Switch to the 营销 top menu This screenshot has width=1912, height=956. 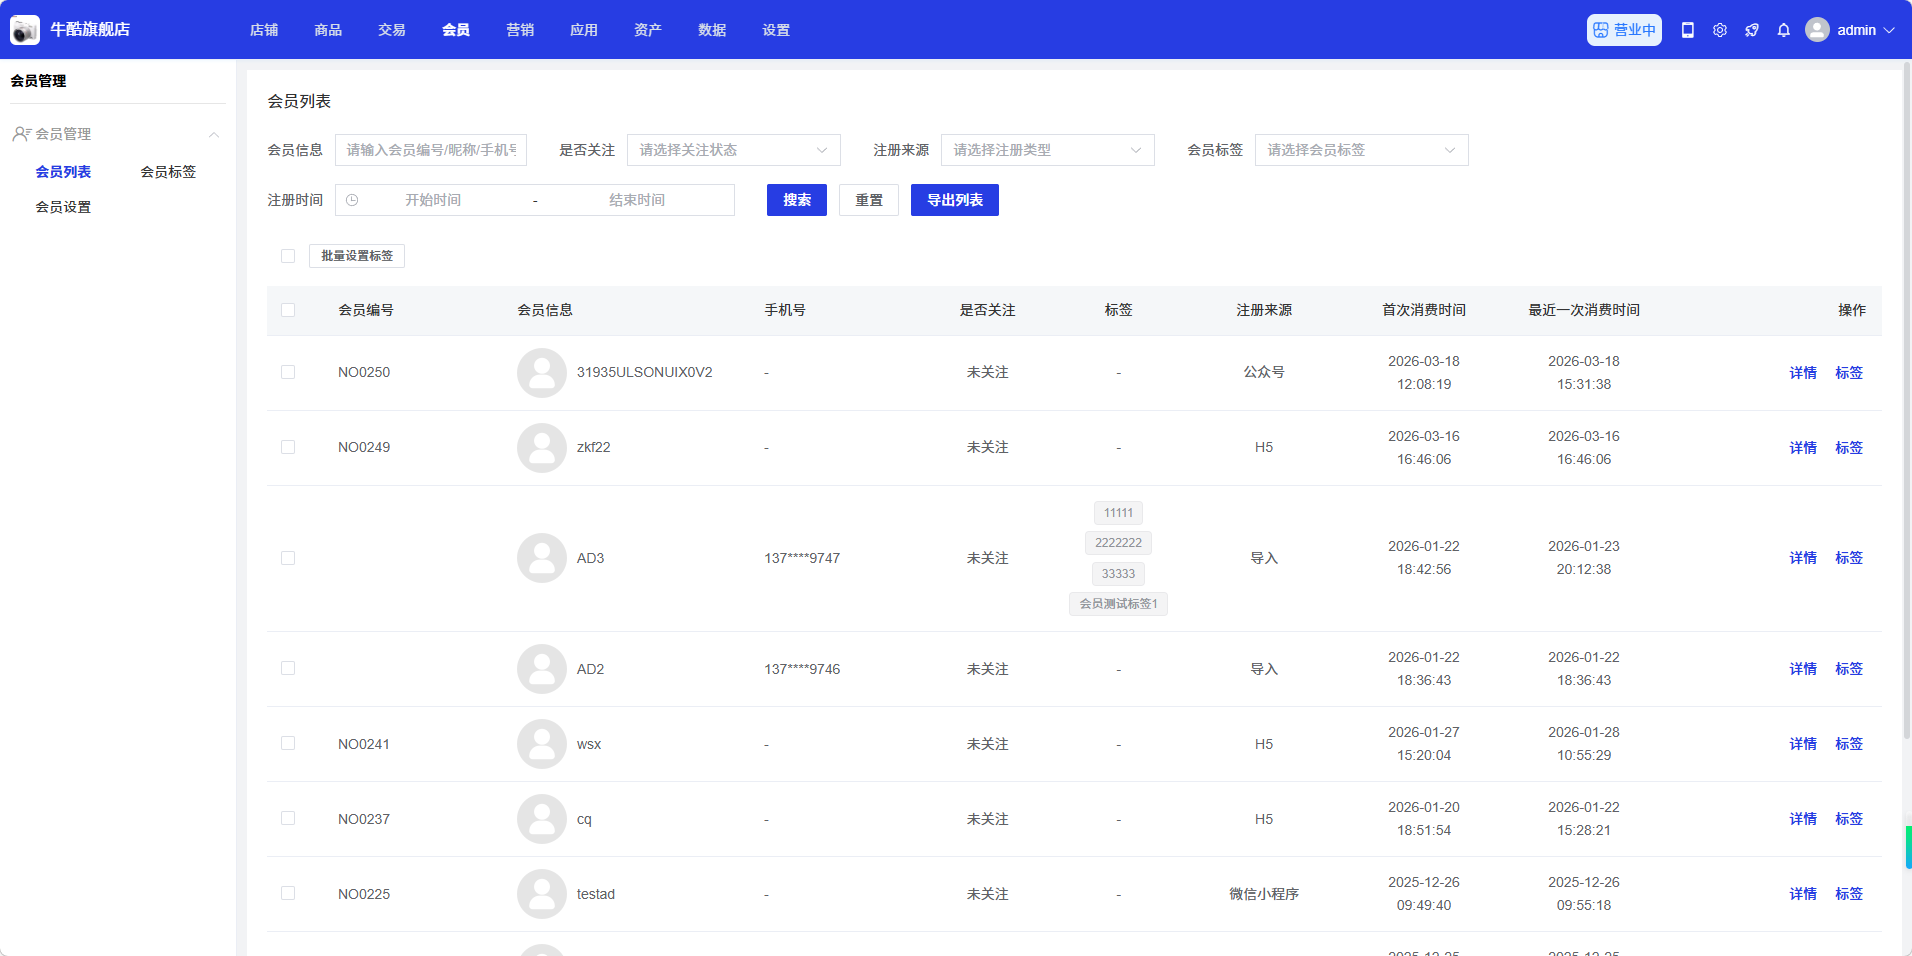coord(520,30)
